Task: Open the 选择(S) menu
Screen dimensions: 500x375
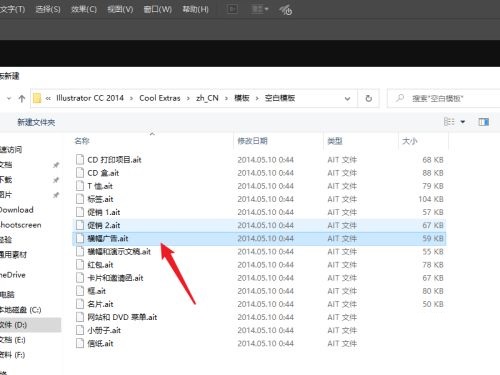Action: tap(48, 9)
